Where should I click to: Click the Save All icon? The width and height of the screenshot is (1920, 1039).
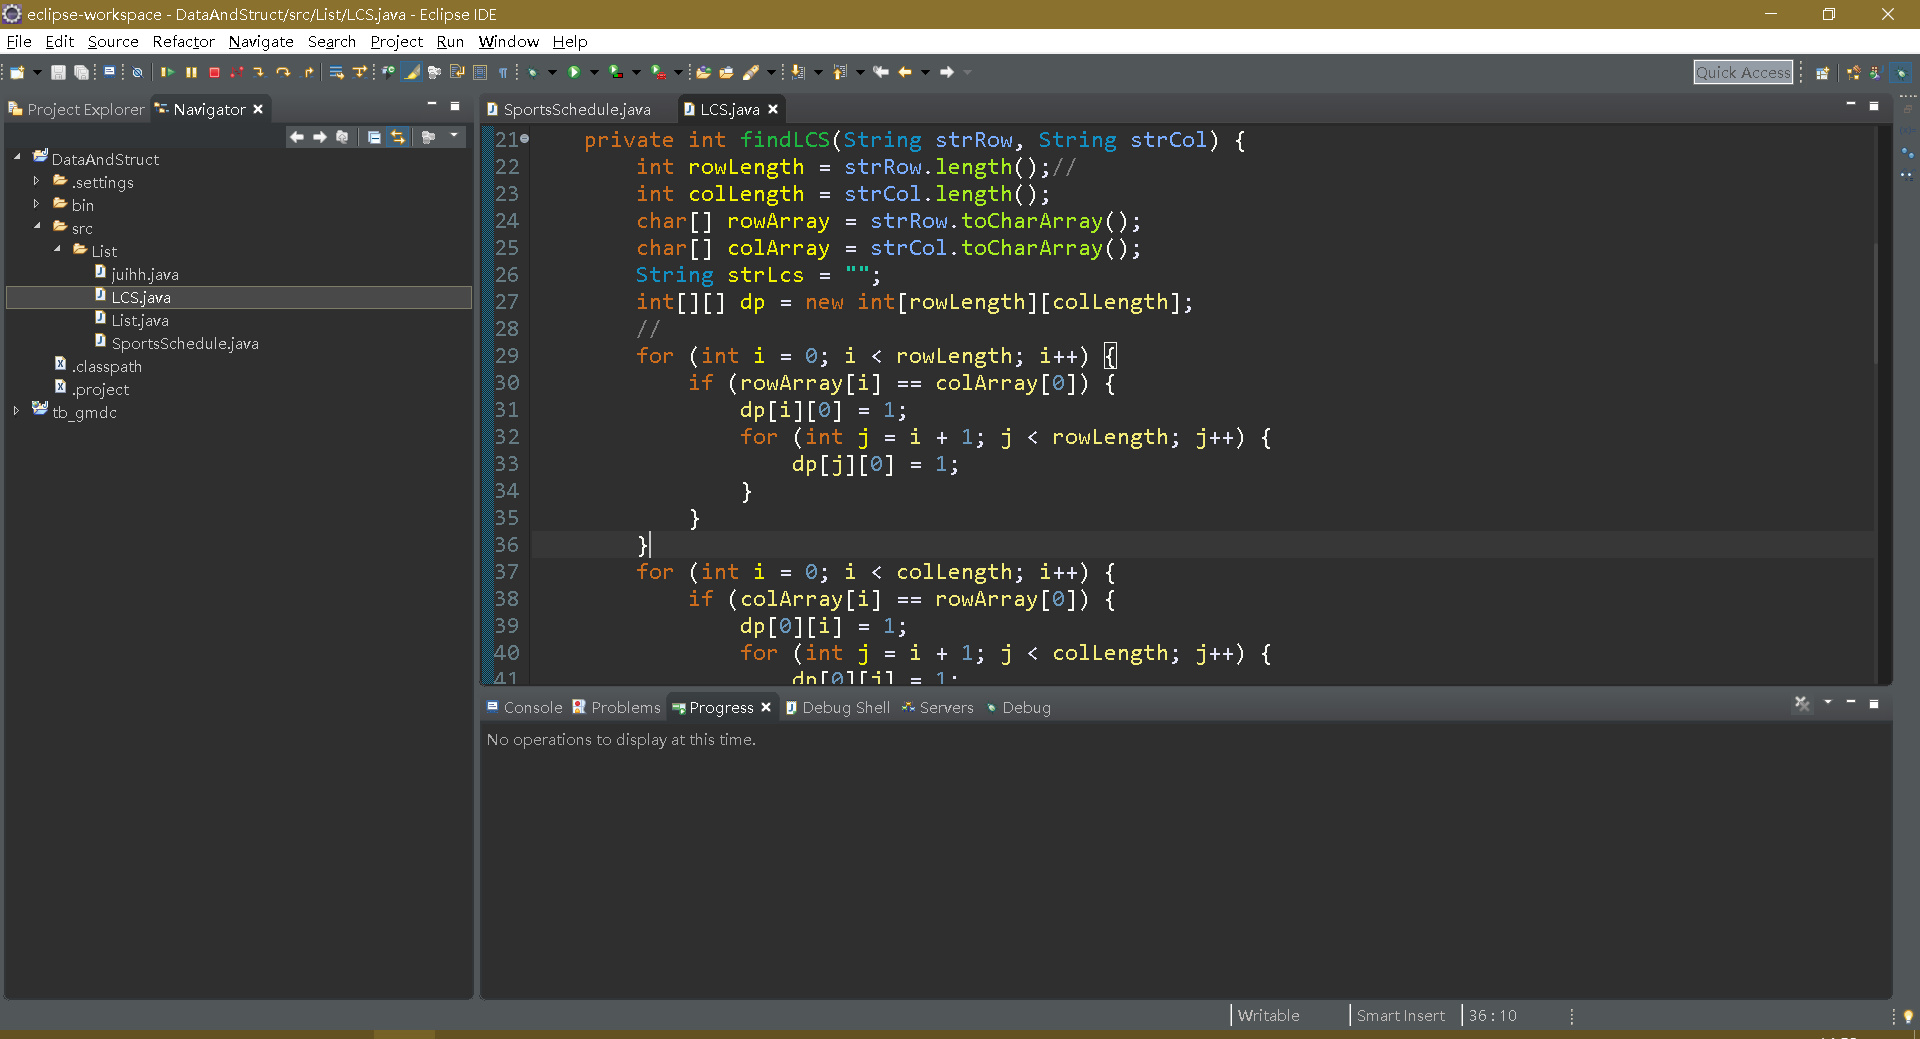click(82, 72)
